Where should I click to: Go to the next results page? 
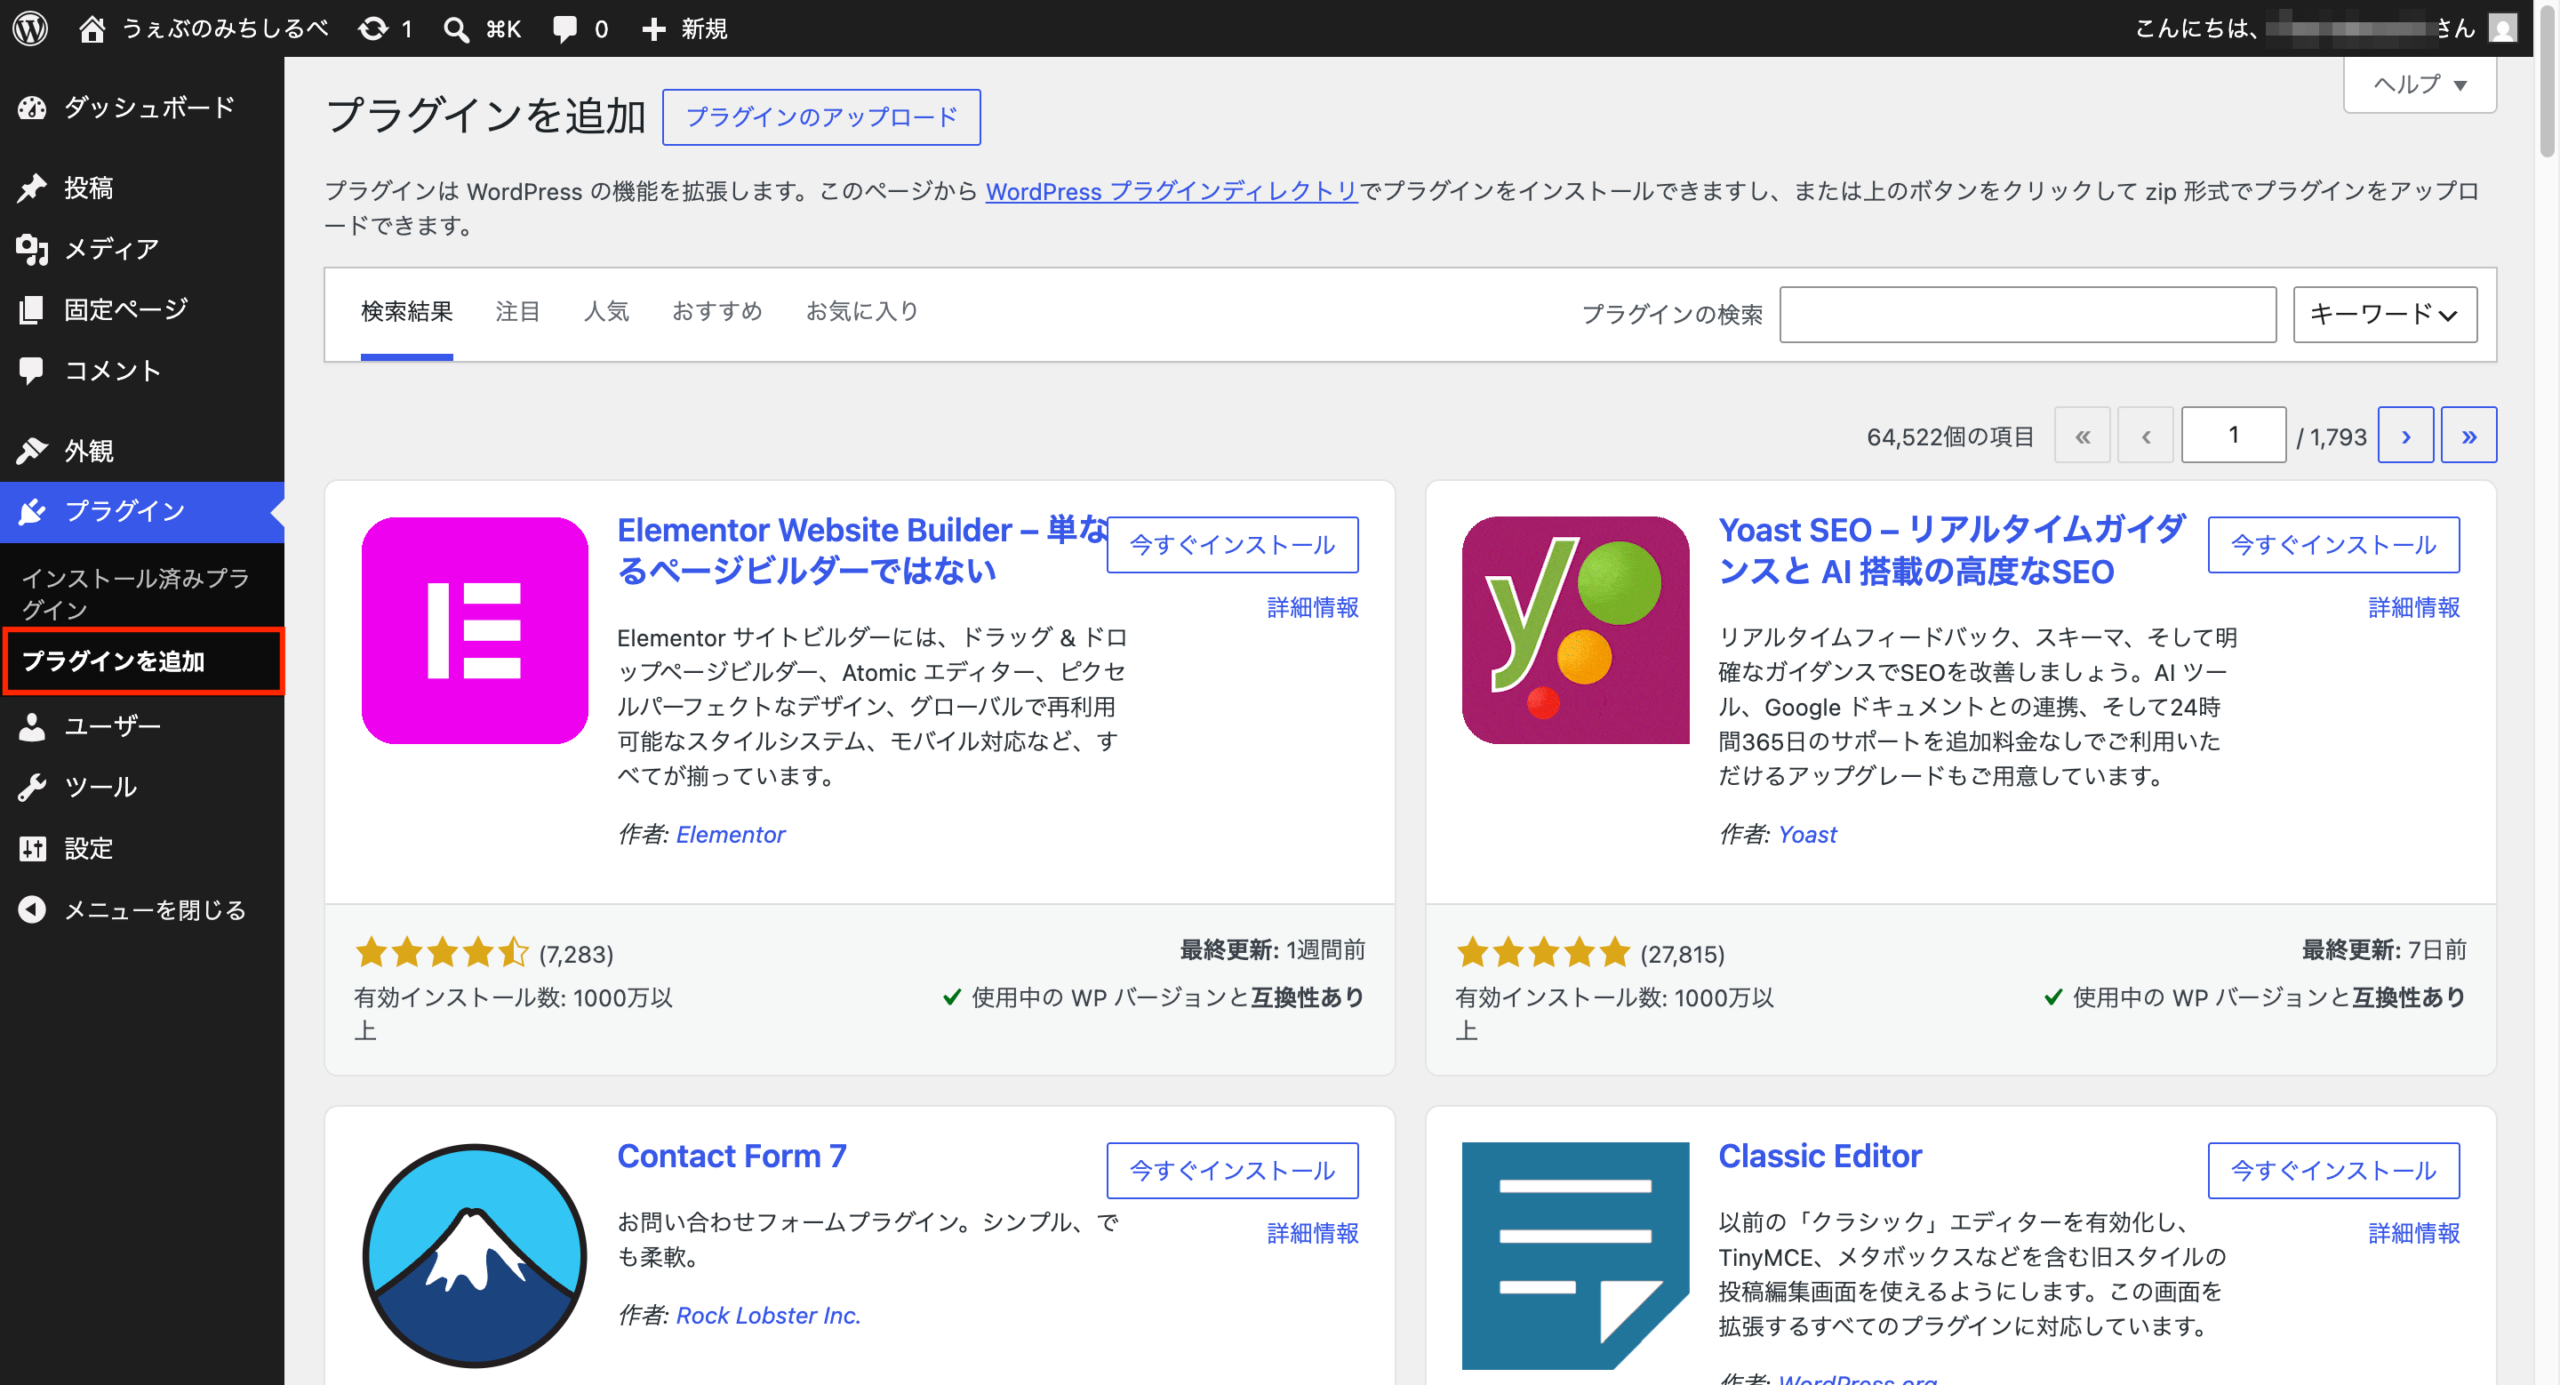tap(2406, 435)
